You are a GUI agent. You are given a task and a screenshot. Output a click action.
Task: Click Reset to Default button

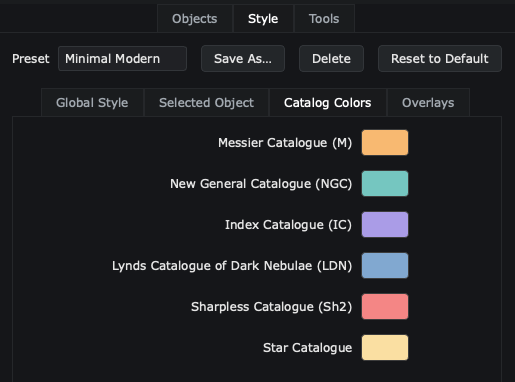(440, 59)
